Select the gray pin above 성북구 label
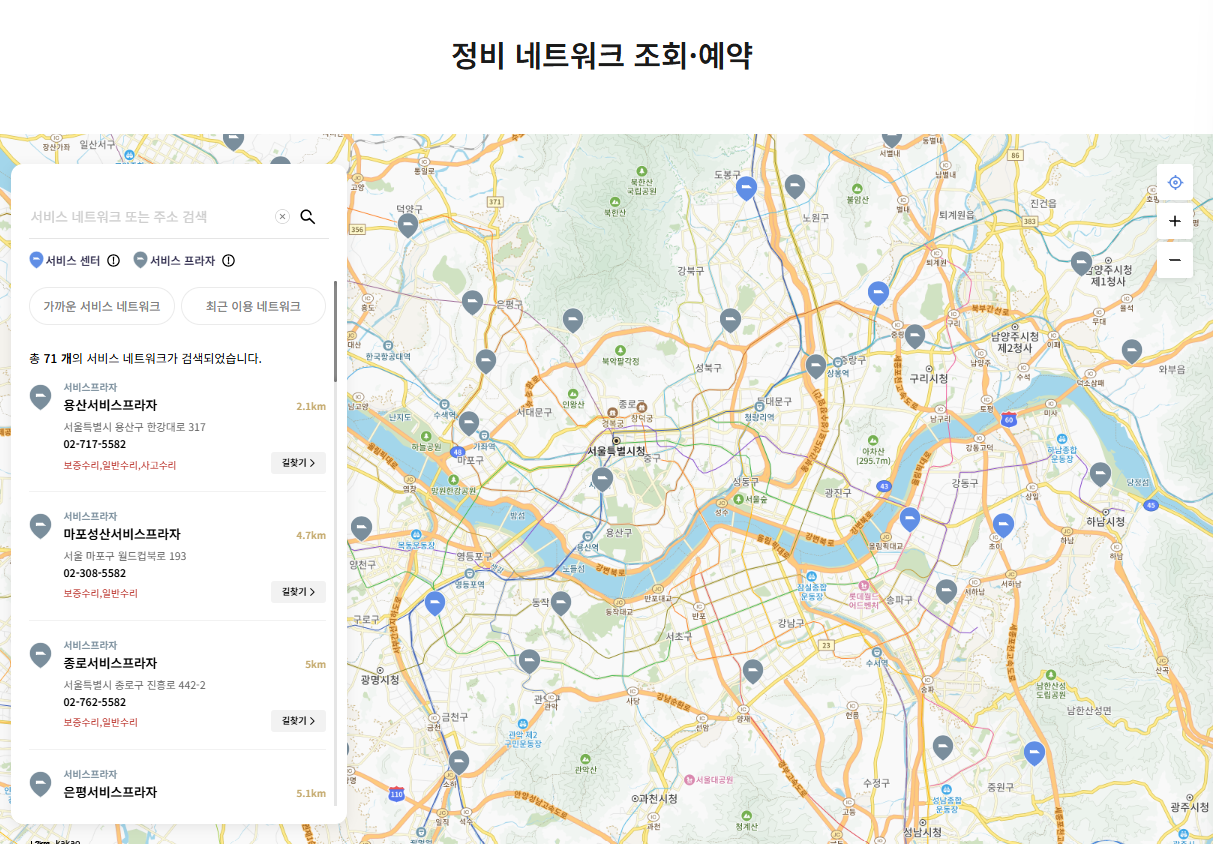The image size is (1213, 844). (730, 320)
